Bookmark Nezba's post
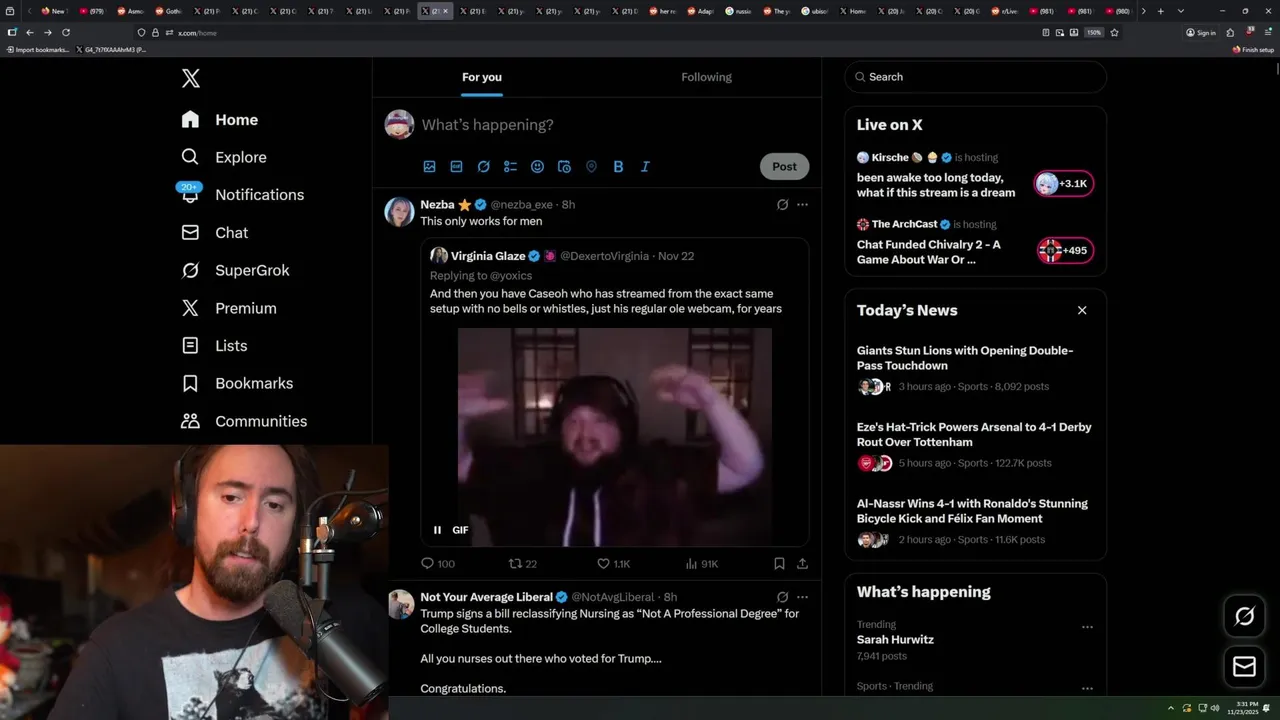Image resolution: width=1280 pixels, height=720 pixels. 779,564
